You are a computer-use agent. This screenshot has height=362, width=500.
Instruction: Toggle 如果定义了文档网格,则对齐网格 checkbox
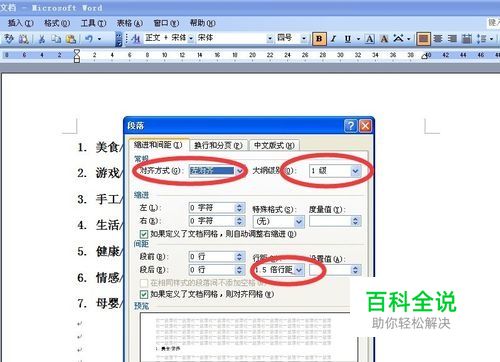144,294
